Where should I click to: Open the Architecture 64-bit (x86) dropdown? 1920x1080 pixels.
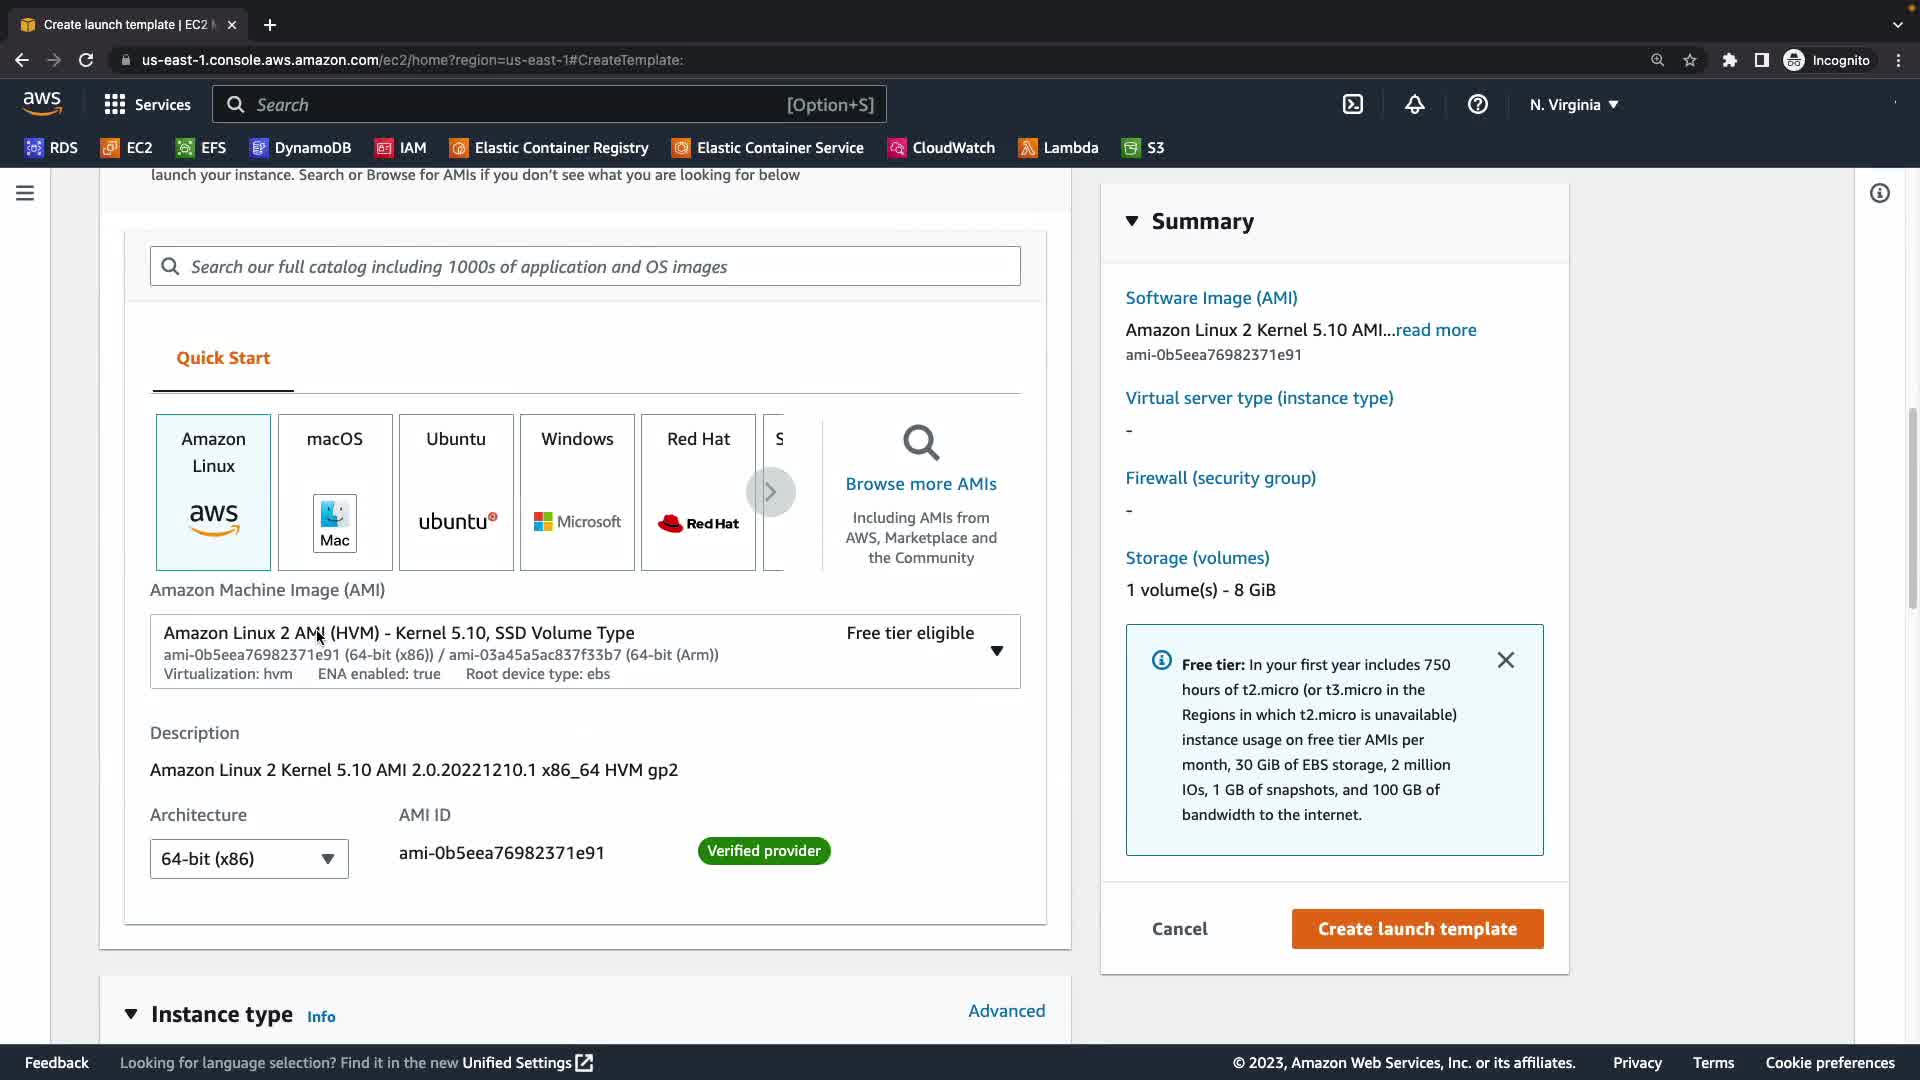coord(249,859)
